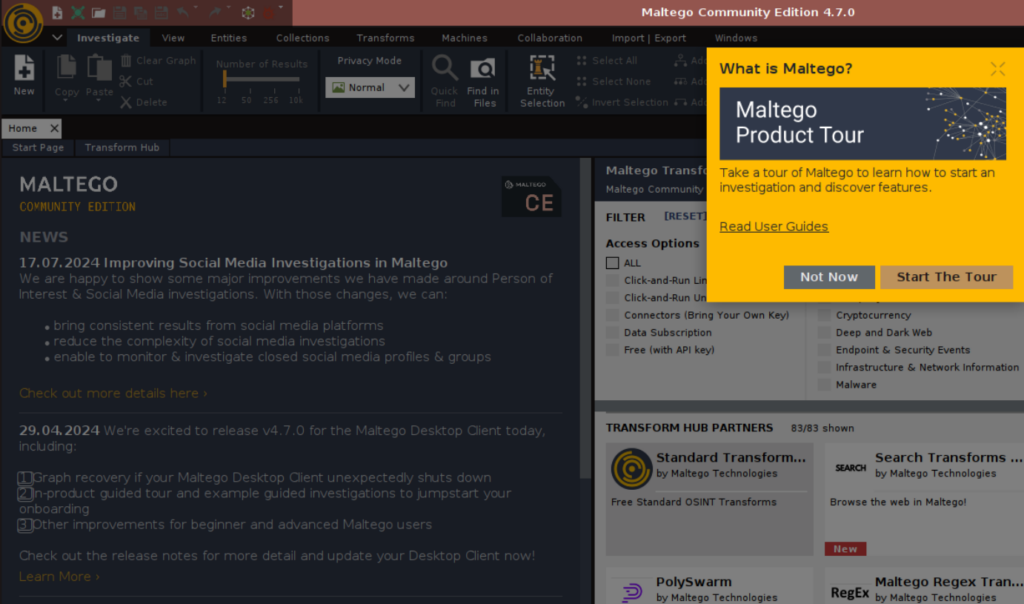Tick the ALL access options checkbox

[612, 263]
